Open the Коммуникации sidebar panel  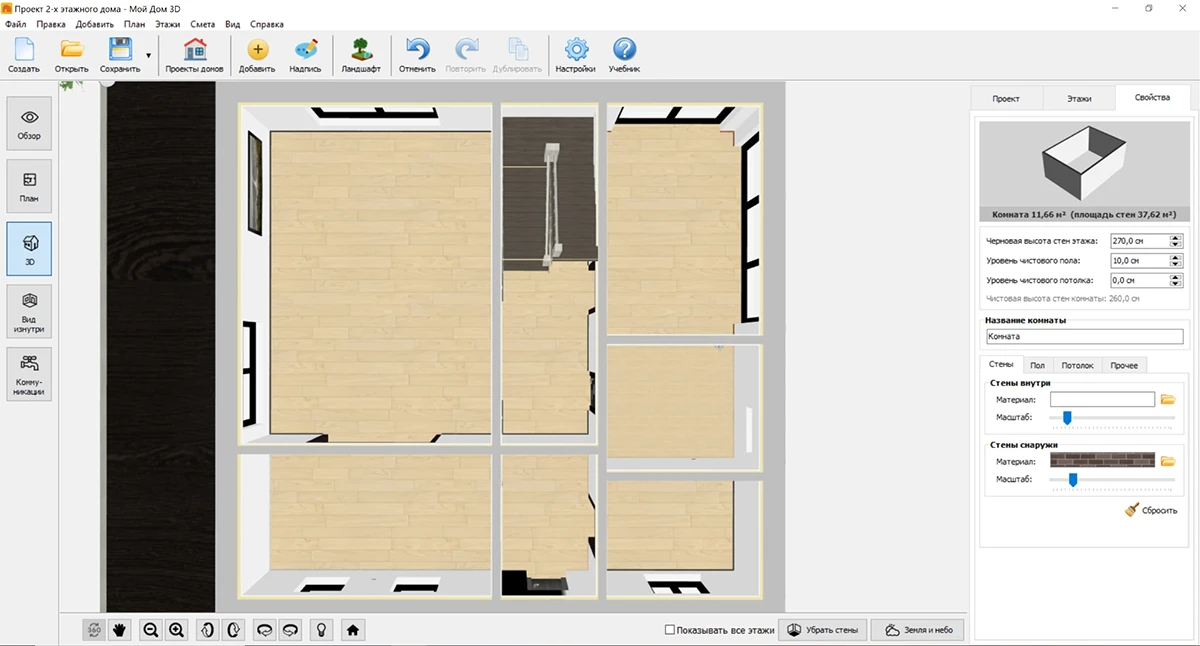click(29, 374)
